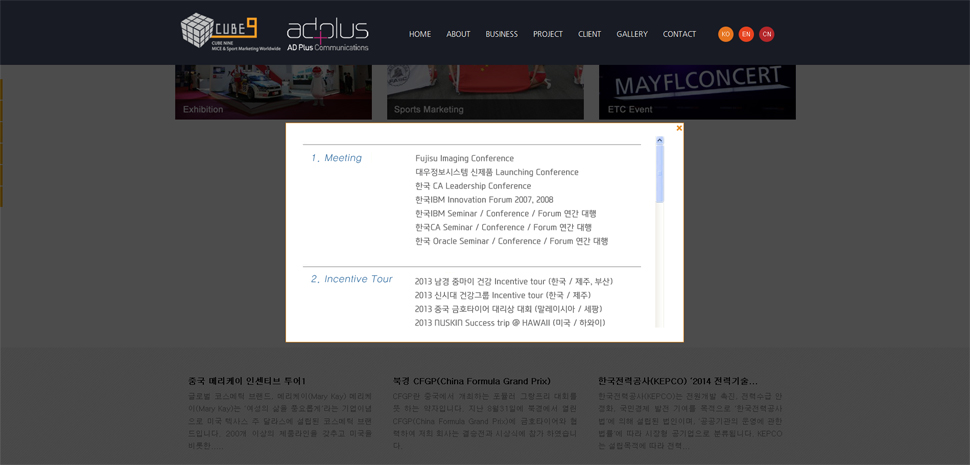
Task: Close the popup with the orange X
Action: (679, 128)
